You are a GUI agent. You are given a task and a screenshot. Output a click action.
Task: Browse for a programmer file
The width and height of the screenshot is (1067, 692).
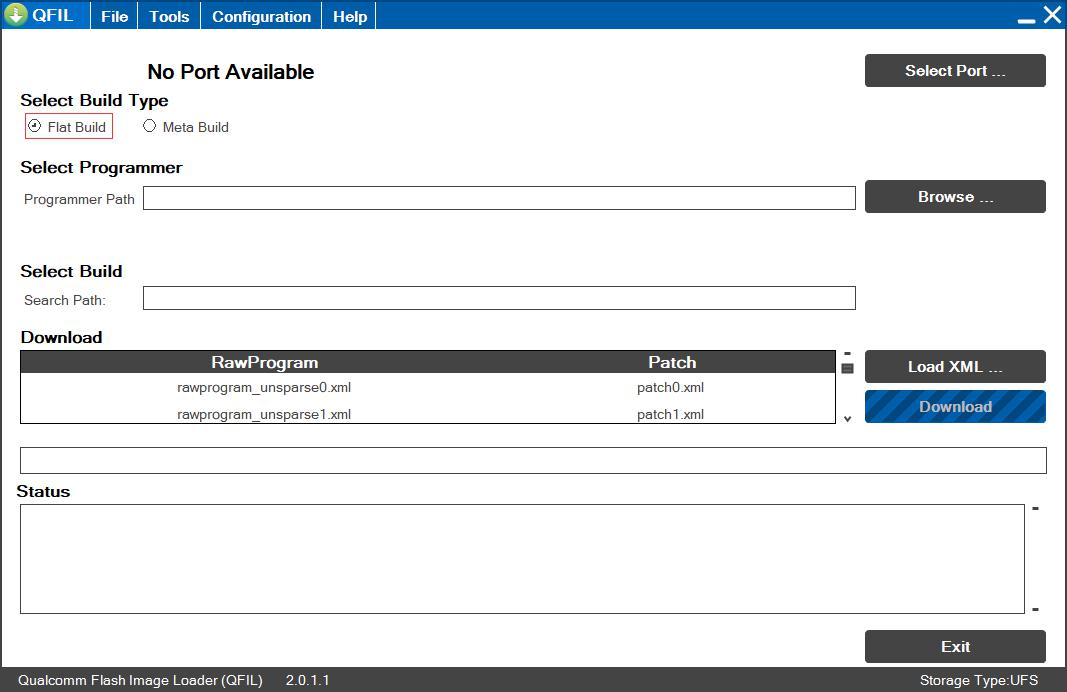955,197
